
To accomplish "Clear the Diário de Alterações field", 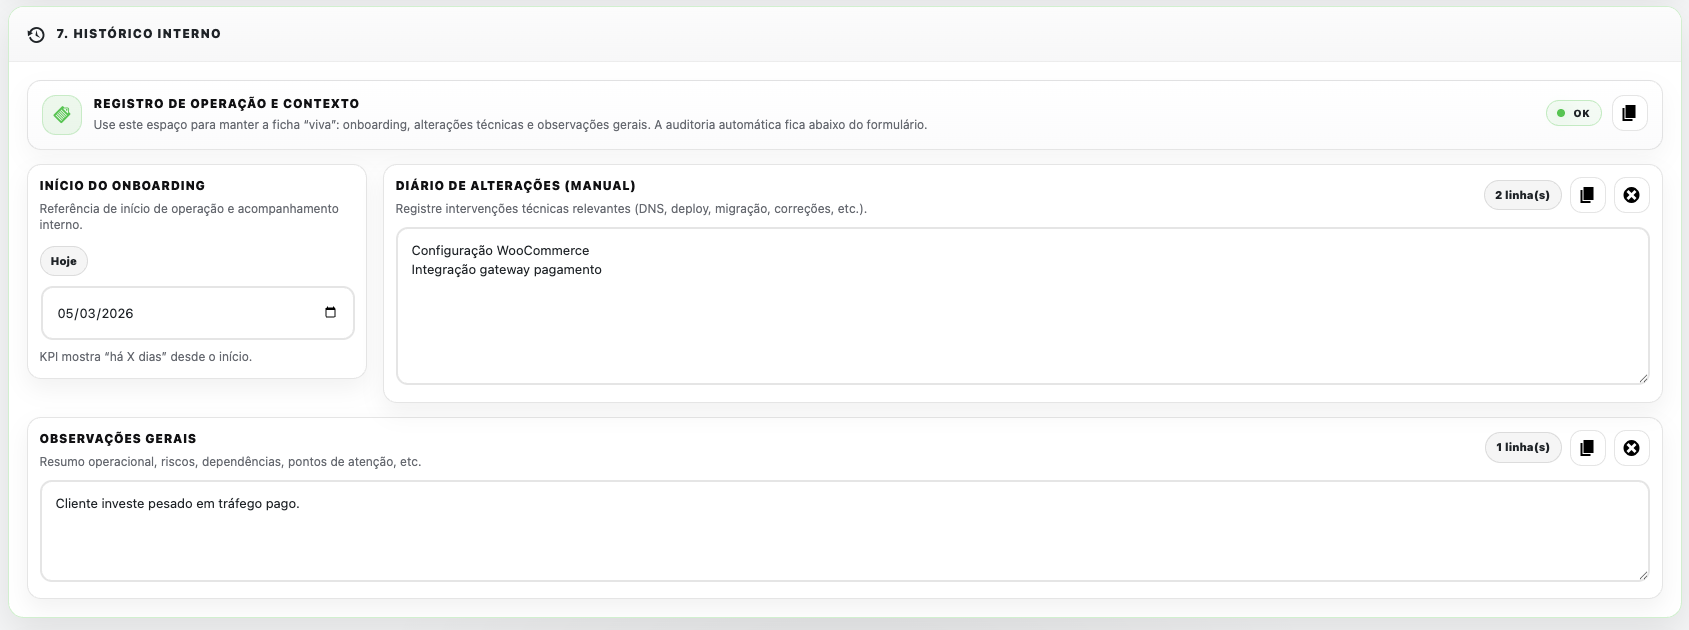I will point(1631,195).
